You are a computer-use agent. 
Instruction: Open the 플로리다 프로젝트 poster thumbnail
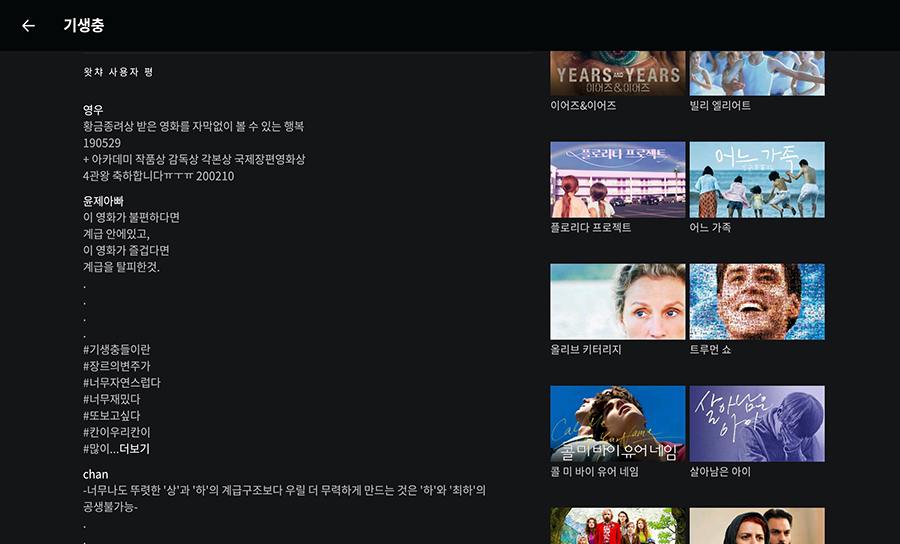point(618,180)
